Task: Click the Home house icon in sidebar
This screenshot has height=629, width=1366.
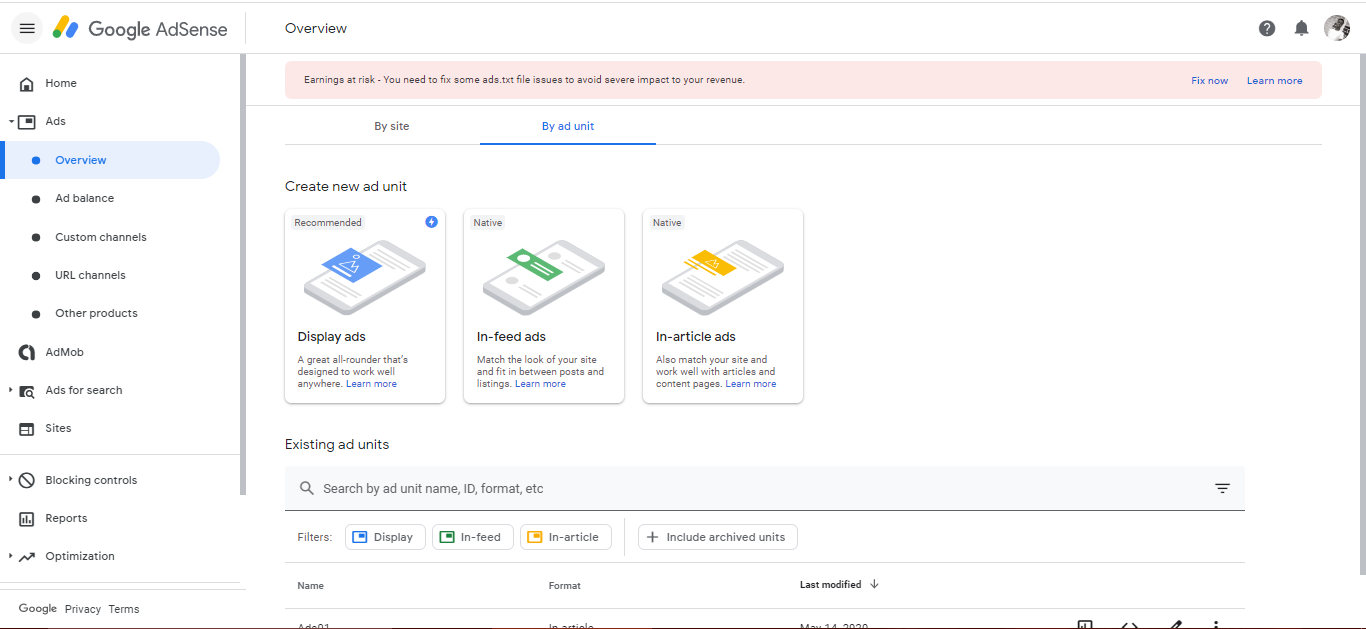Action: [x=27, y=84]
